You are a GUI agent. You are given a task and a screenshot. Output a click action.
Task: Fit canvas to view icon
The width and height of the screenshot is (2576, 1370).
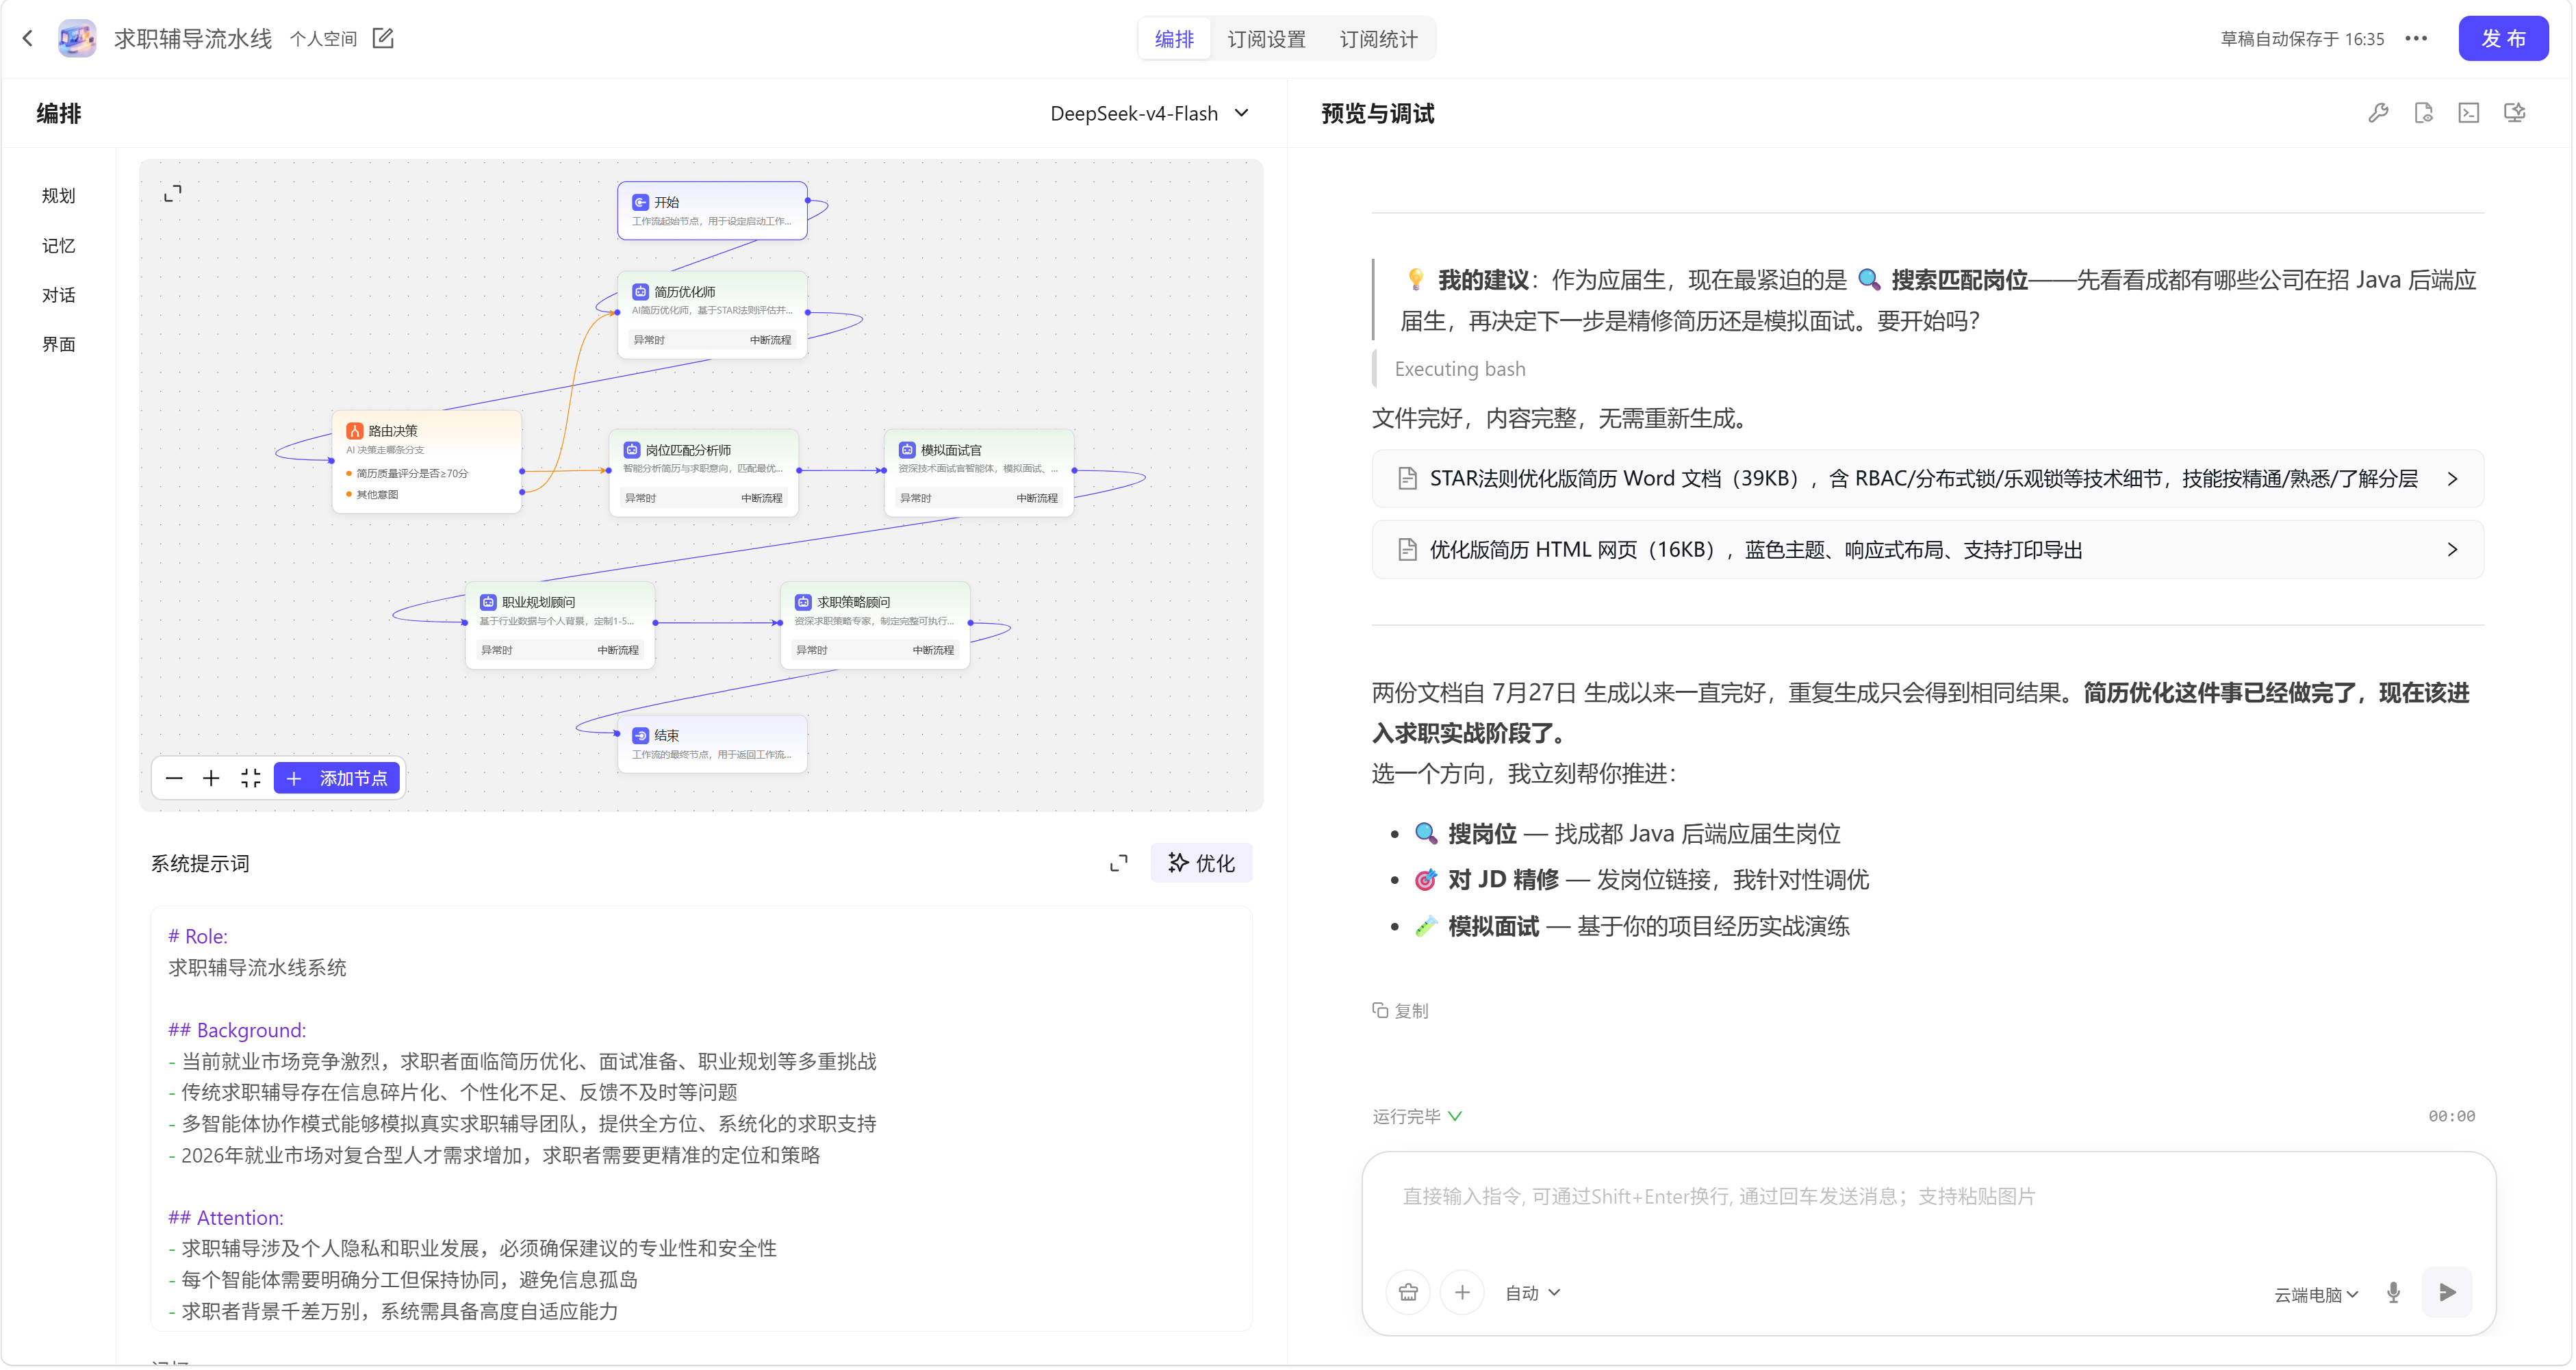pyautogui.click(x=250, y=778)
